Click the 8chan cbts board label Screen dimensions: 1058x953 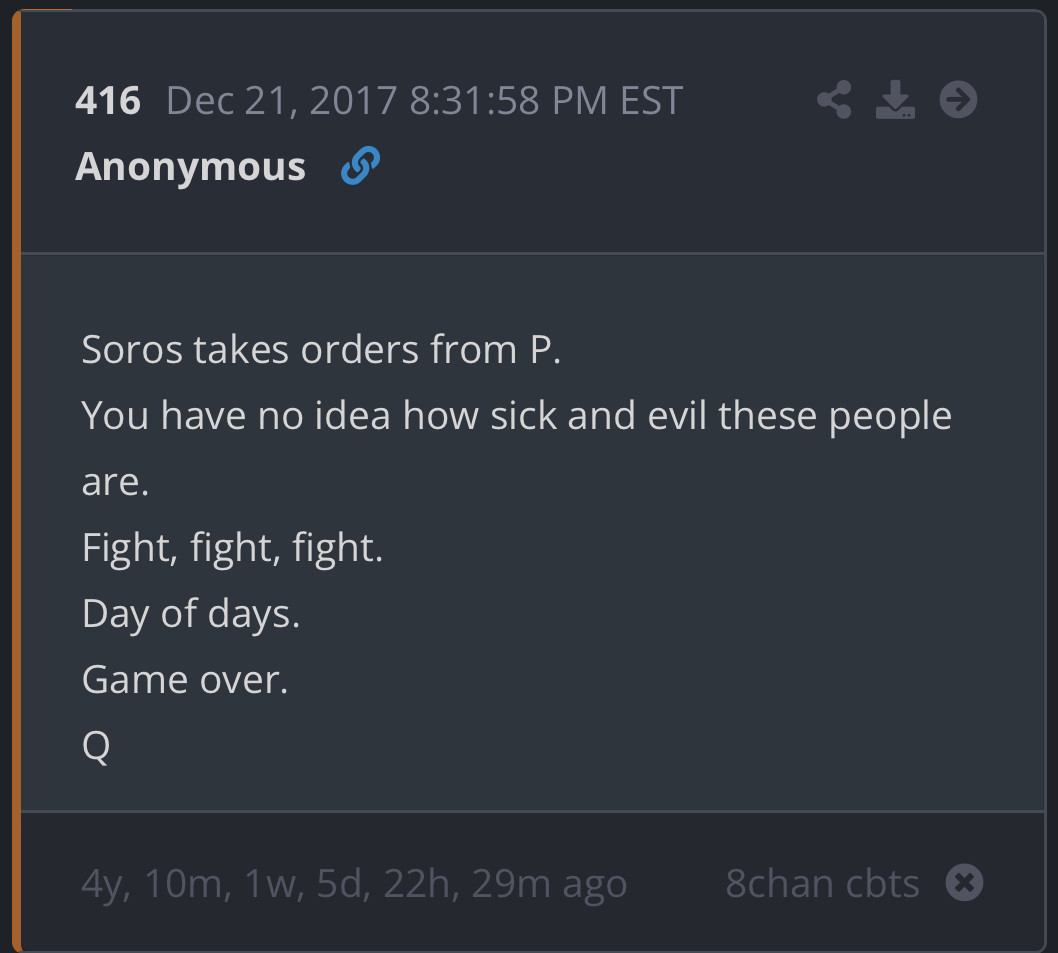[822, 883]
